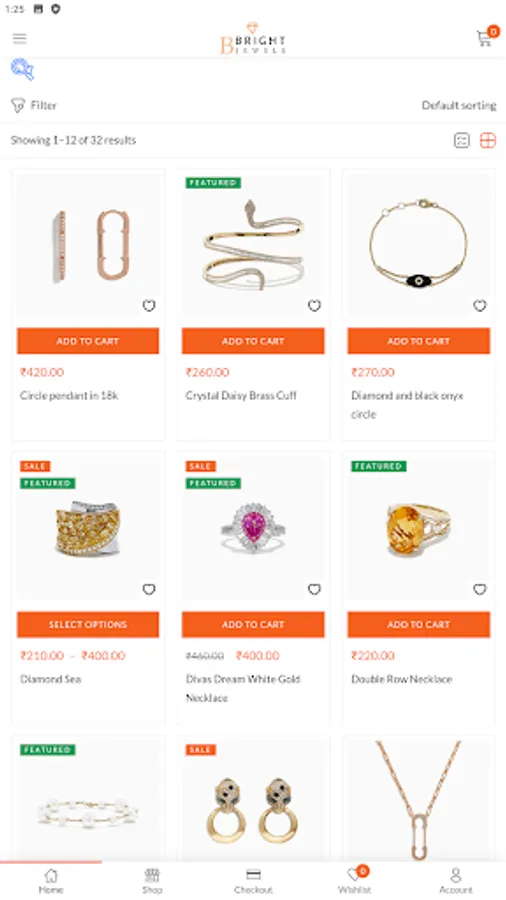
Task: Toggle wishlist heart on Crystal Daisy Brass Cuff
Action: pos(314,306)
